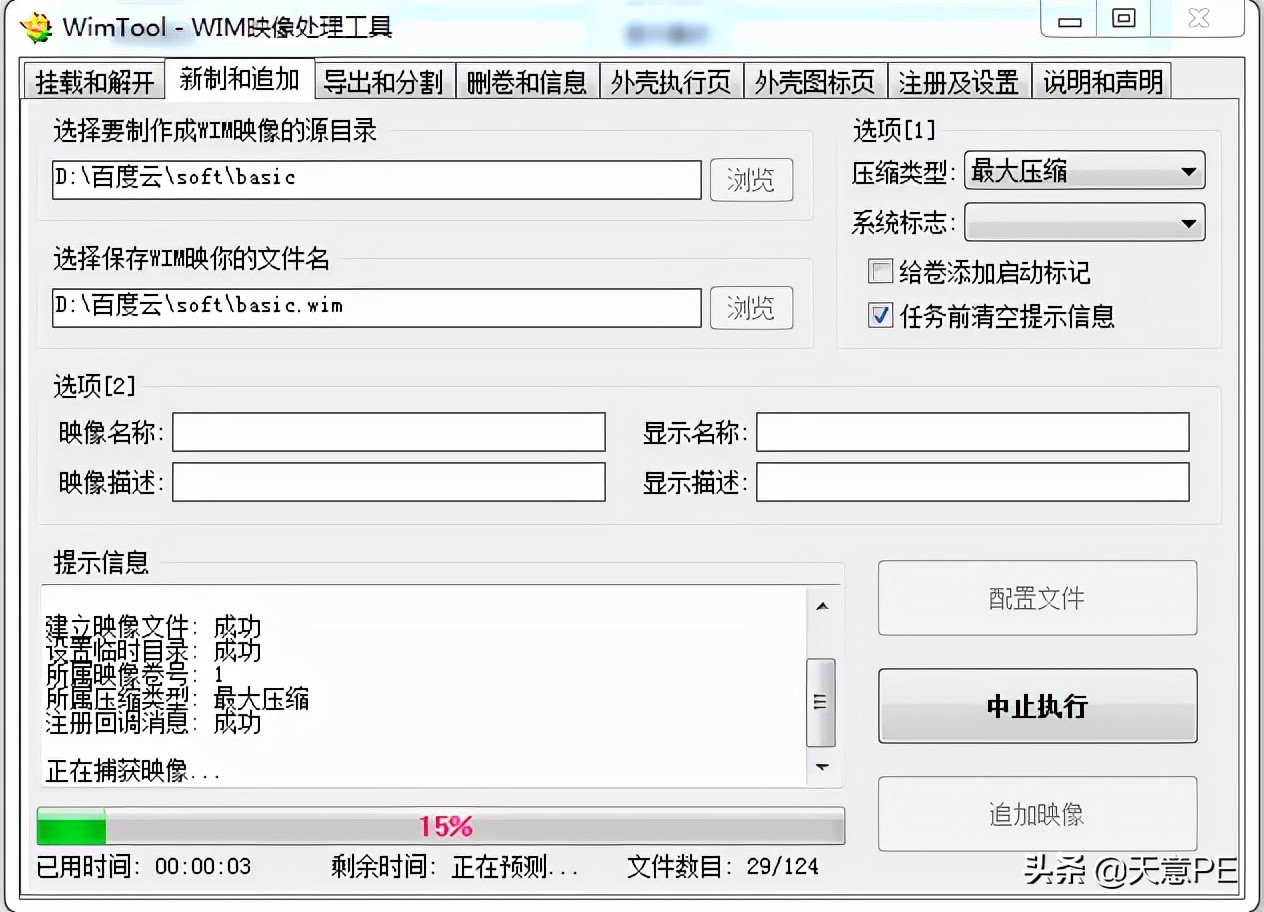Browse for the WIM save filename
The height and width of the screenshot is (912, 1264).
click(x=751, y=308)
